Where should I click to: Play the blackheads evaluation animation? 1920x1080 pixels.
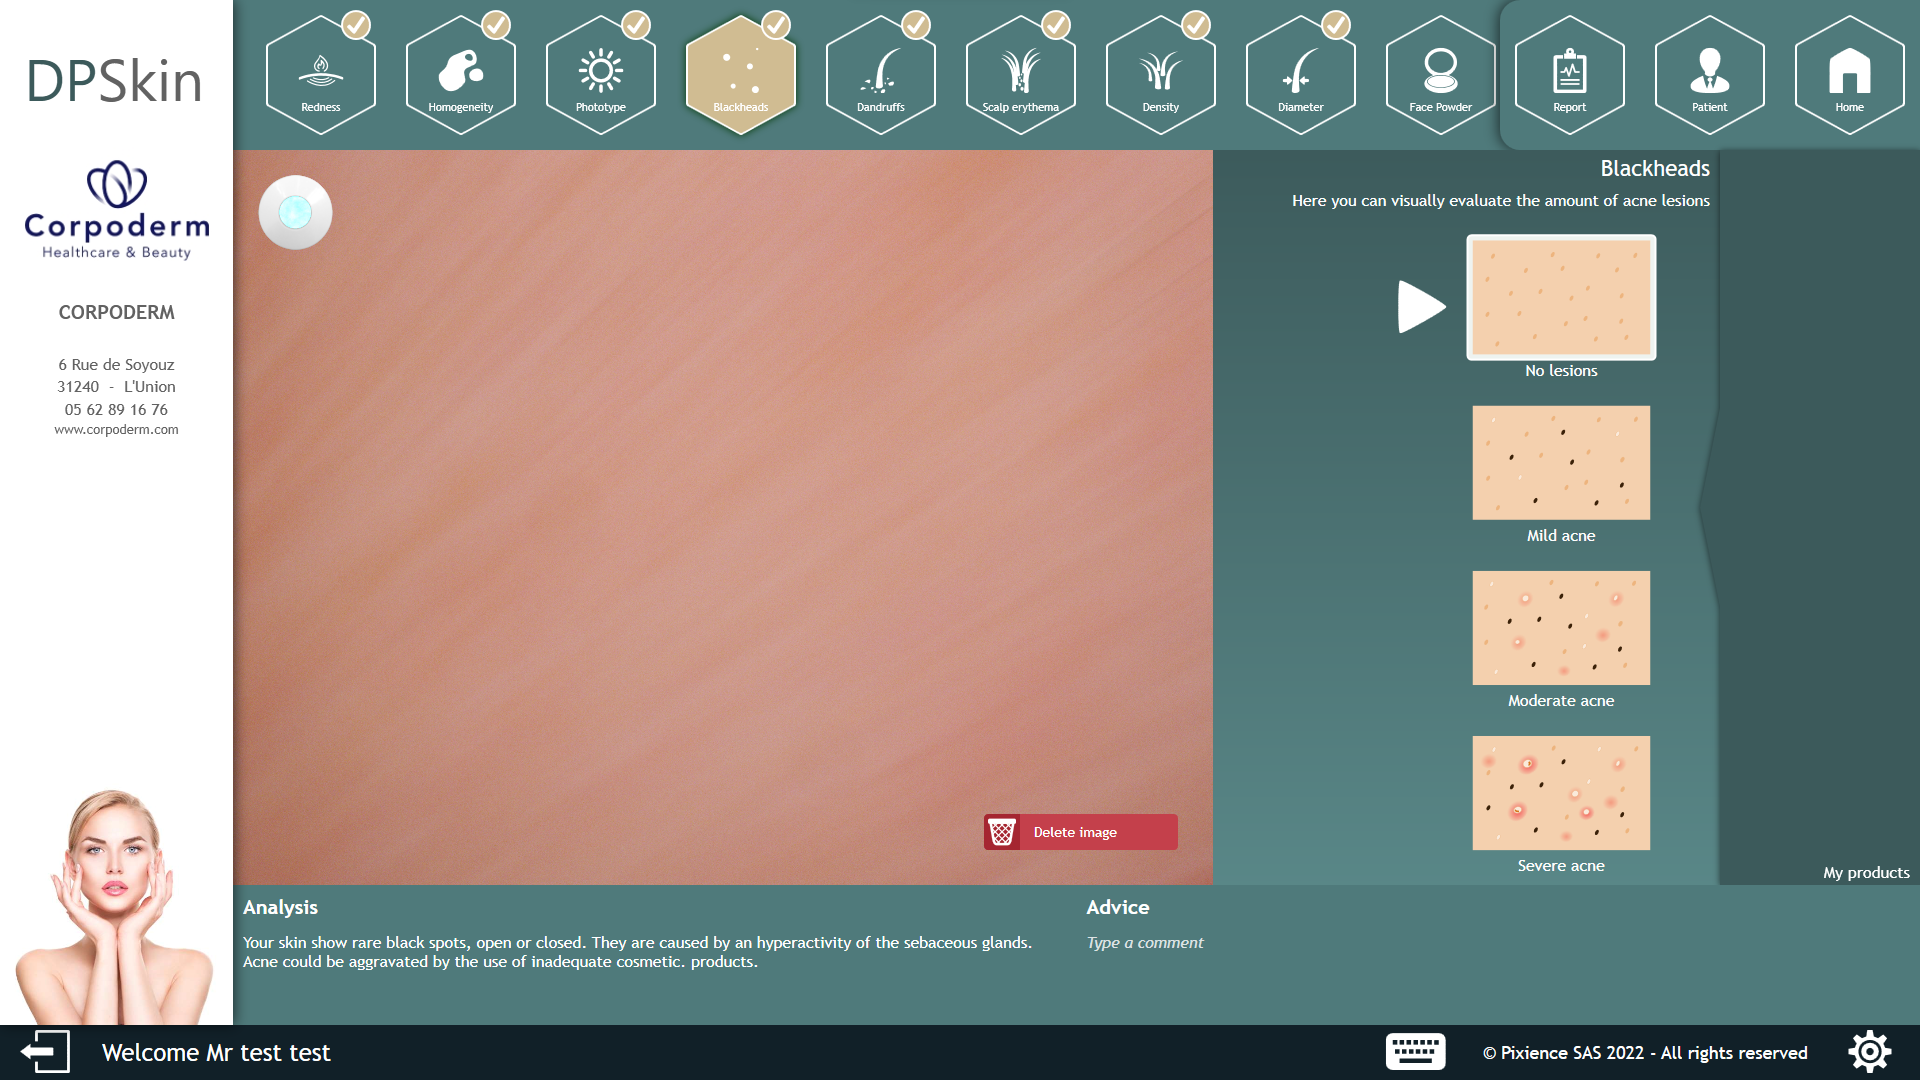pyautogui.click(x=1420, y=306)
